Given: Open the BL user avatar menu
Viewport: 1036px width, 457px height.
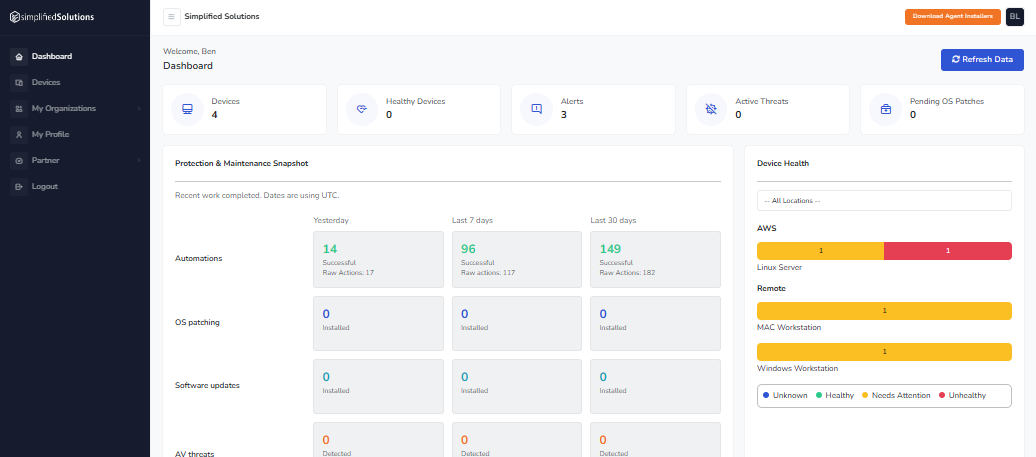Looking at the screenshot, I should tap(1015, 17).
